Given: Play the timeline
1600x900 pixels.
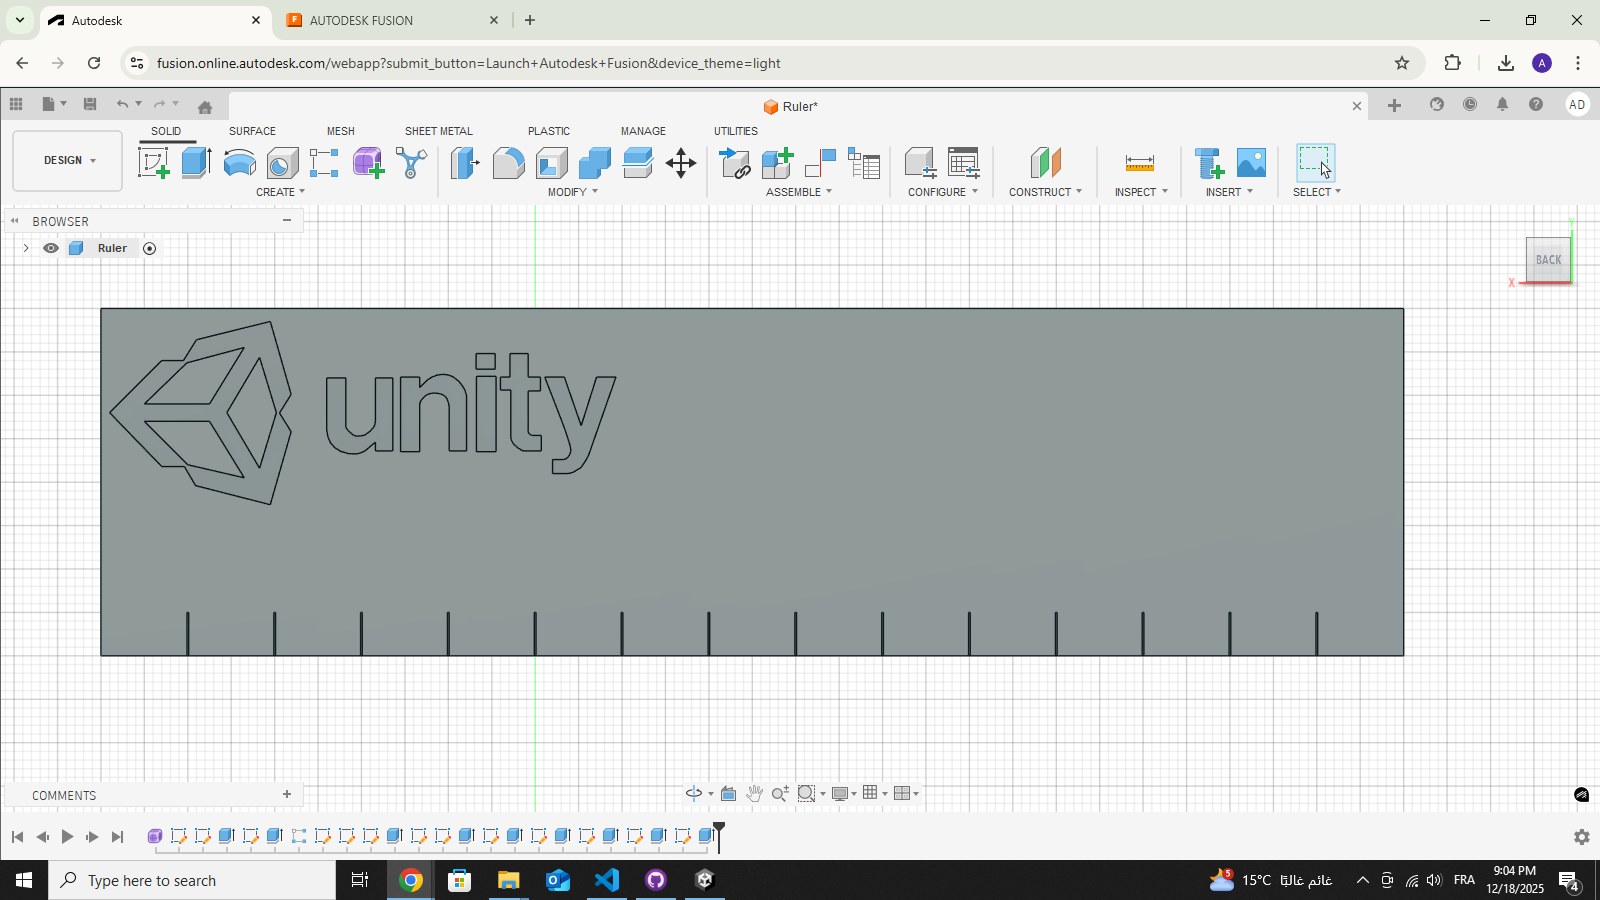Looking at the screenshot, I should coord(67,836).
